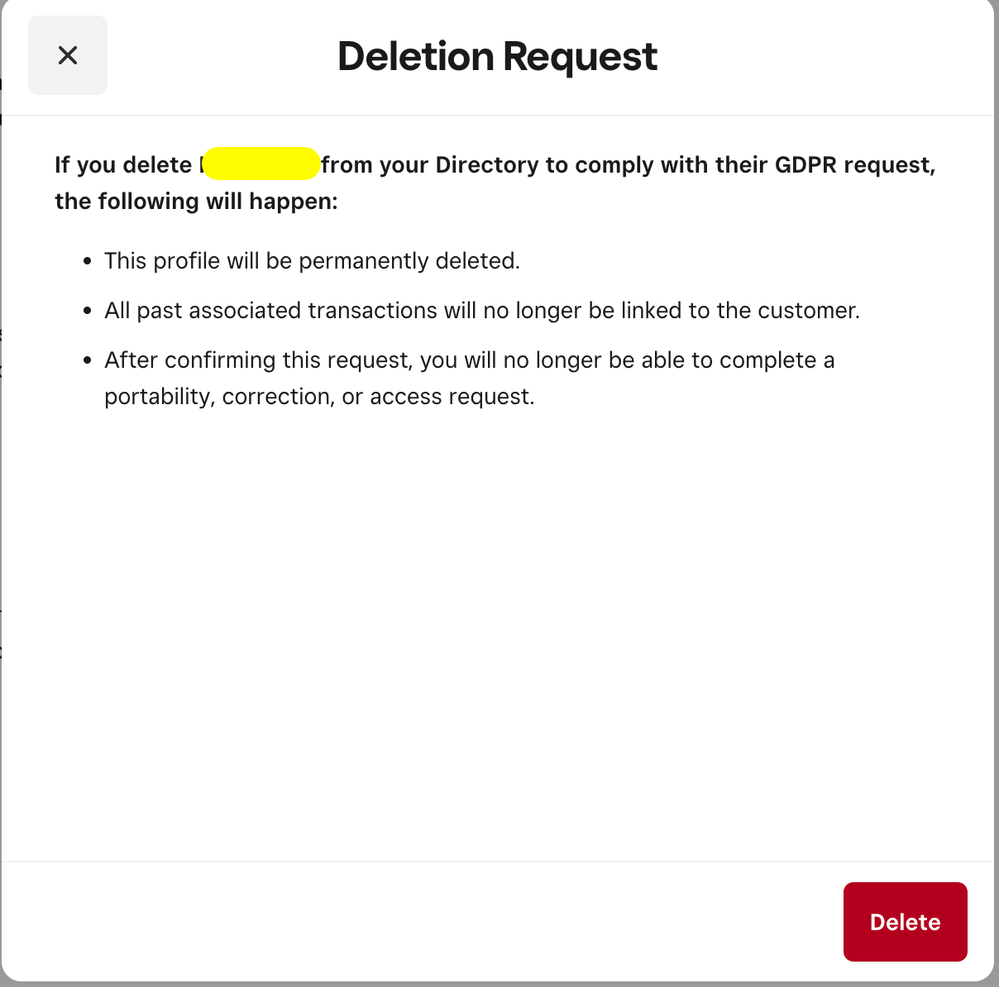Viewport: 999px width, 987px height.
Task: Click the yellow highlighted customer name
Action: coord(261,163)
